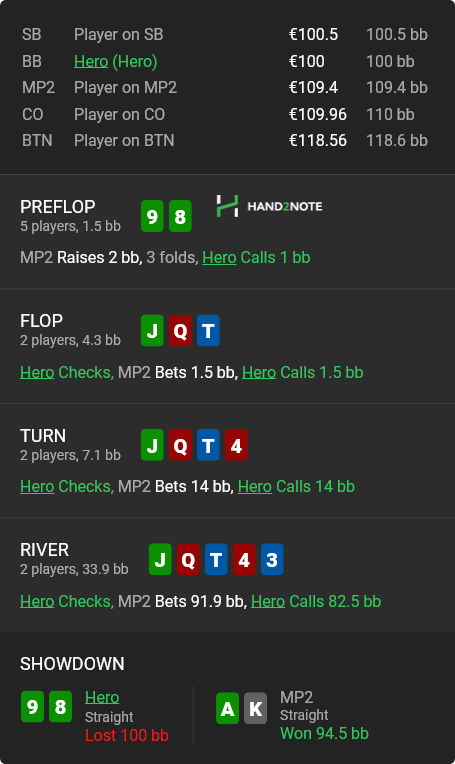Click the green 8 preflop card
The height and width of the screenshot is (764, 455).
click(x=180, y=216)
